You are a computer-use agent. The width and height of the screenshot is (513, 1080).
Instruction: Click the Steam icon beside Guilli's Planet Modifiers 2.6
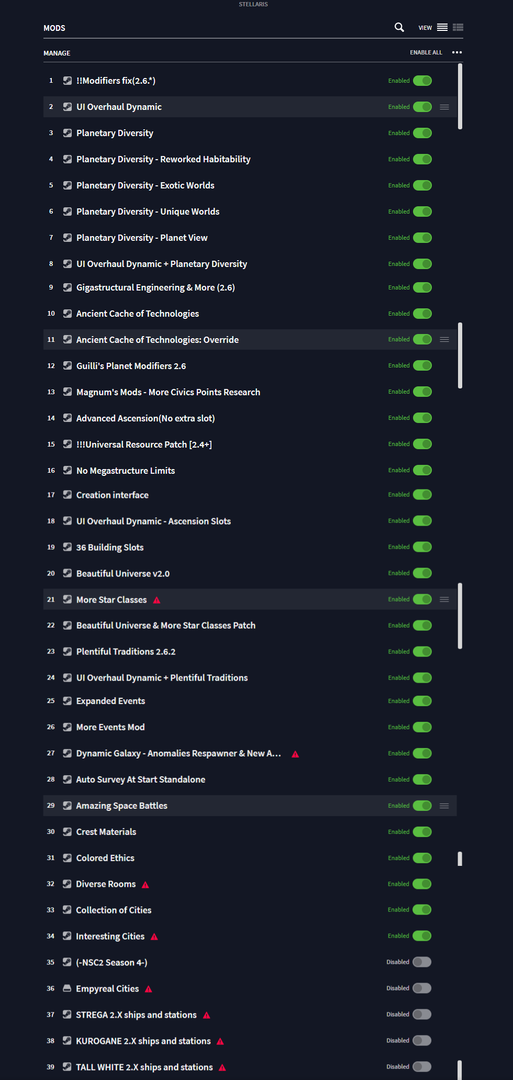(67, 366)
